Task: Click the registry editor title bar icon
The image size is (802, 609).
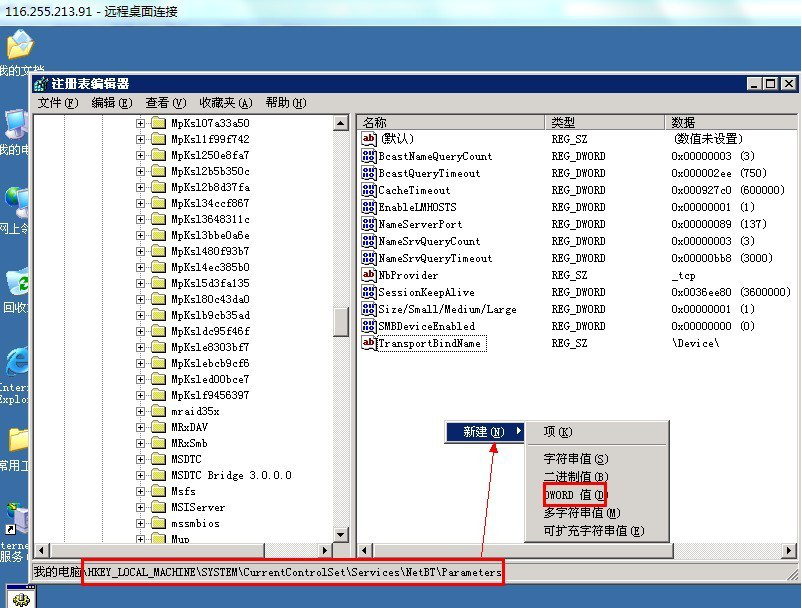Action: tap(42, 84)
